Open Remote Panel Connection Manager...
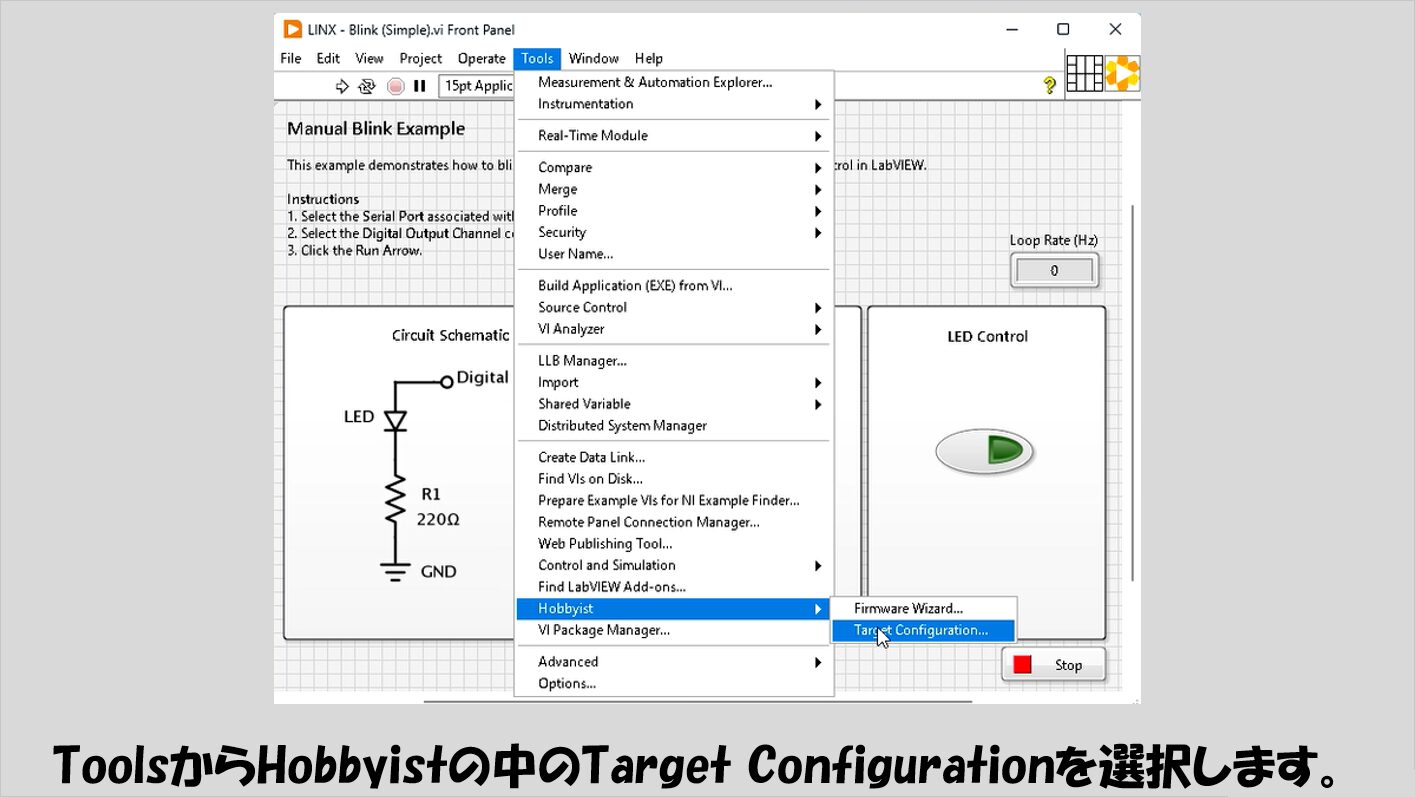The image size is (1415, 797). pyautogui.click(x=673, y=523)
